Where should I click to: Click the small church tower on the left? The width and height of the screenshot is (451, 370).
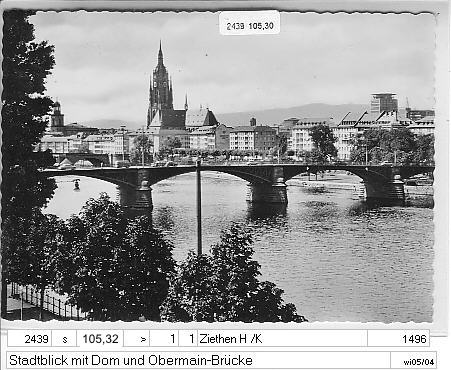(57, 116)
